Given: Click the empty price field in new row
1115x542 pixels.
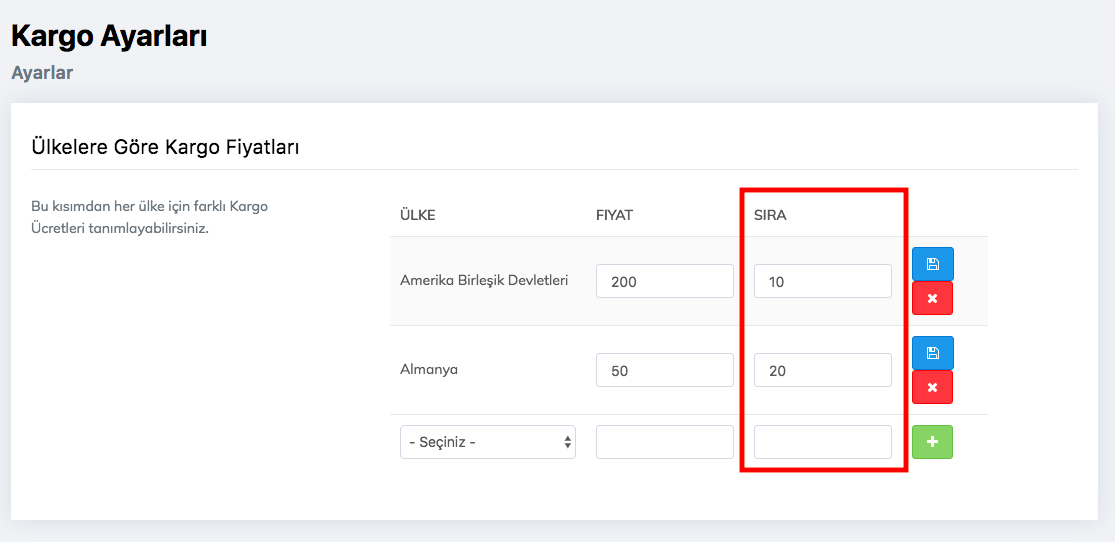Looking at the screenshot, I should 664,442.
